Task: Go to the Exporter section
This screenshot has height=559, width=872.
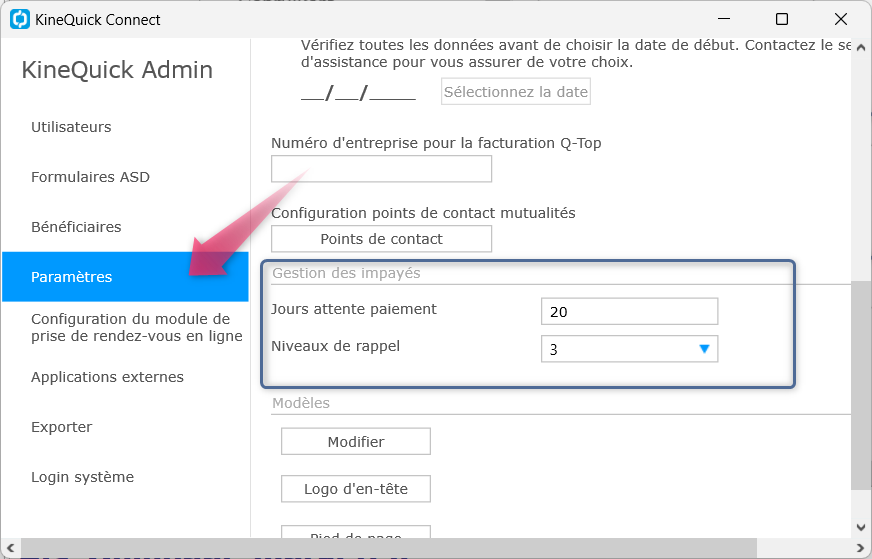Action: pyautogui.click(x=61, y=427)
